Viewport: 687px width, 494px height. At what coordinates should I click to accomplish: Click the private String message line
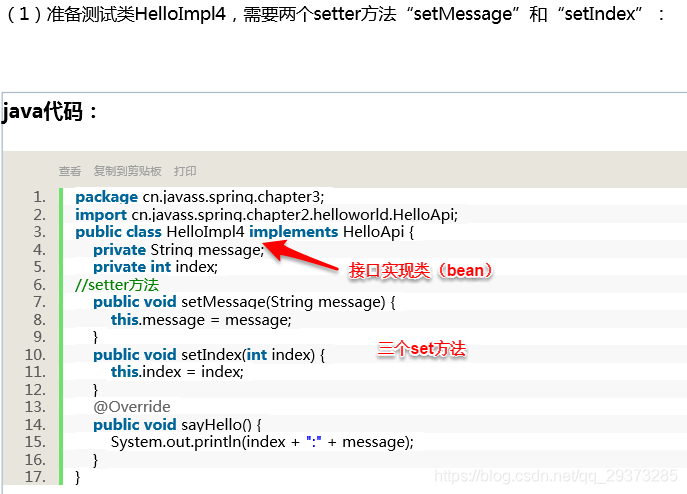point(179,250)
